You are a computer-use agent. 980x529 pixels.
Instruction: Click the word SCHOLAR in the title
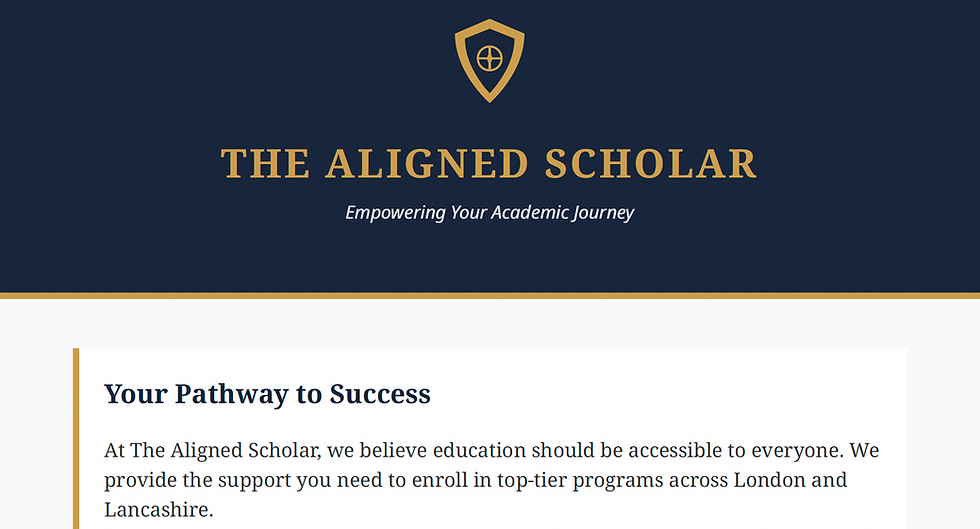(651, 164)
